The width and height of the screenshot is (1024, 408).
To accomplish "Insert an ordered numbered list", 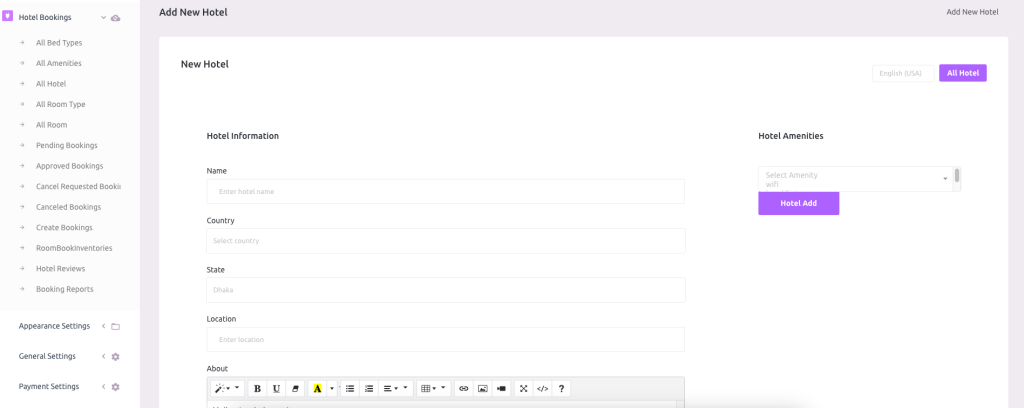I will click(369, 388).
